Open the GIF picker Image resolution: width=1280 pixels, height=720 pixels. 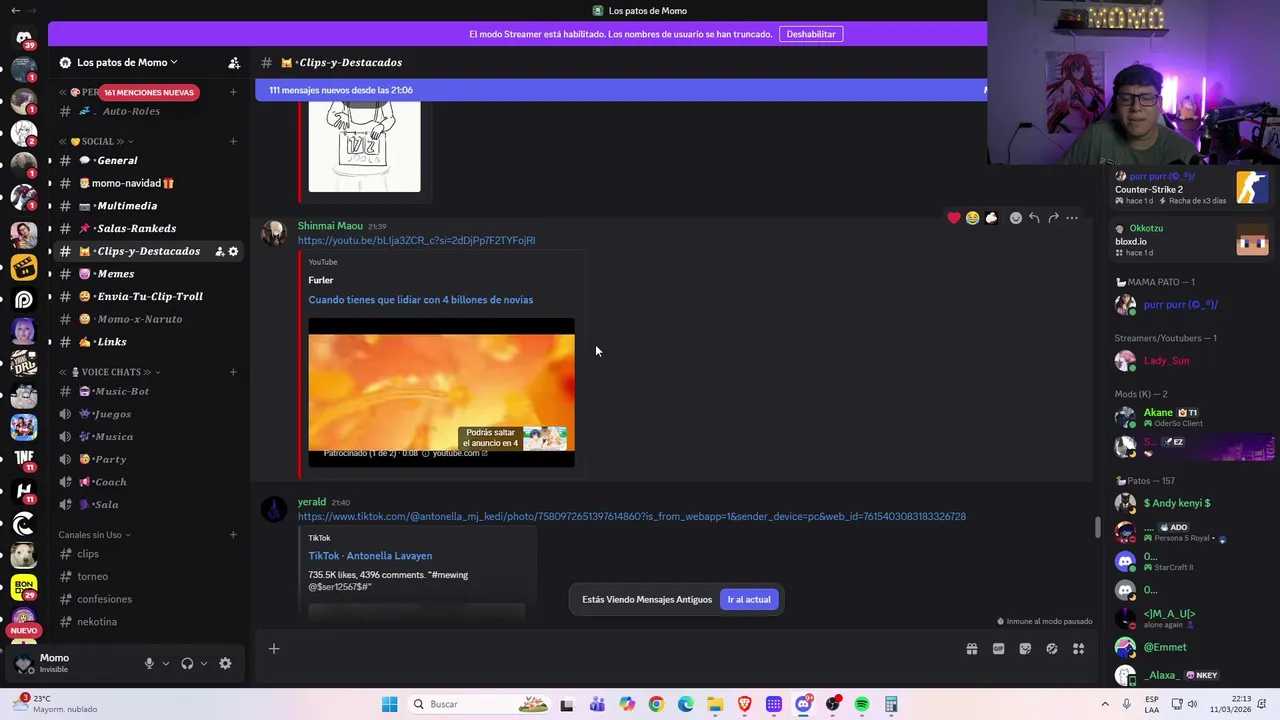998,649
